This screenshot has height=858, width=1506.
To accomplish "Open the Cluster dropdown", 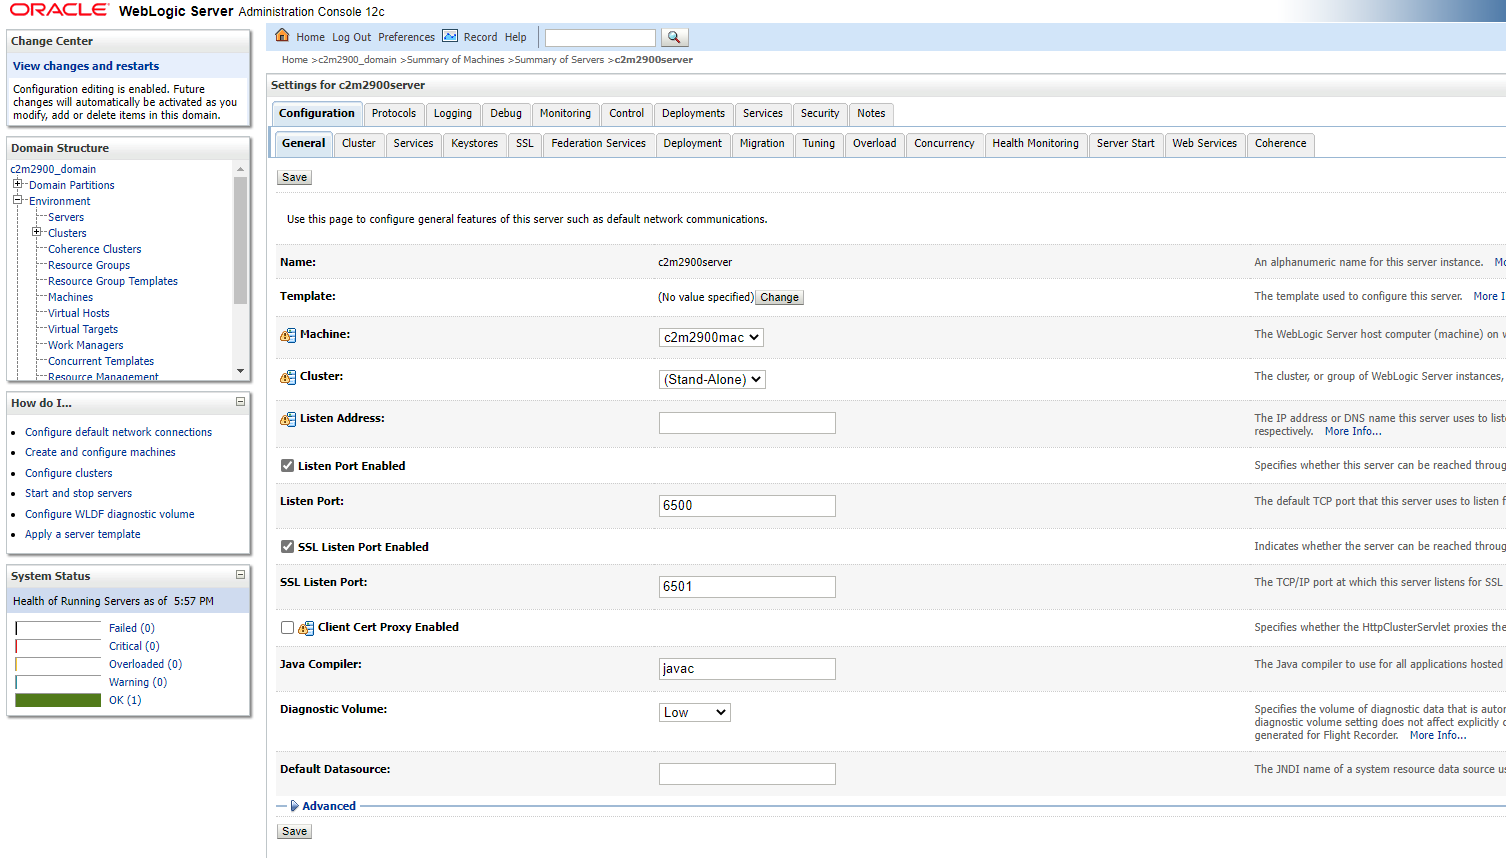I will [x=712, y=380].
